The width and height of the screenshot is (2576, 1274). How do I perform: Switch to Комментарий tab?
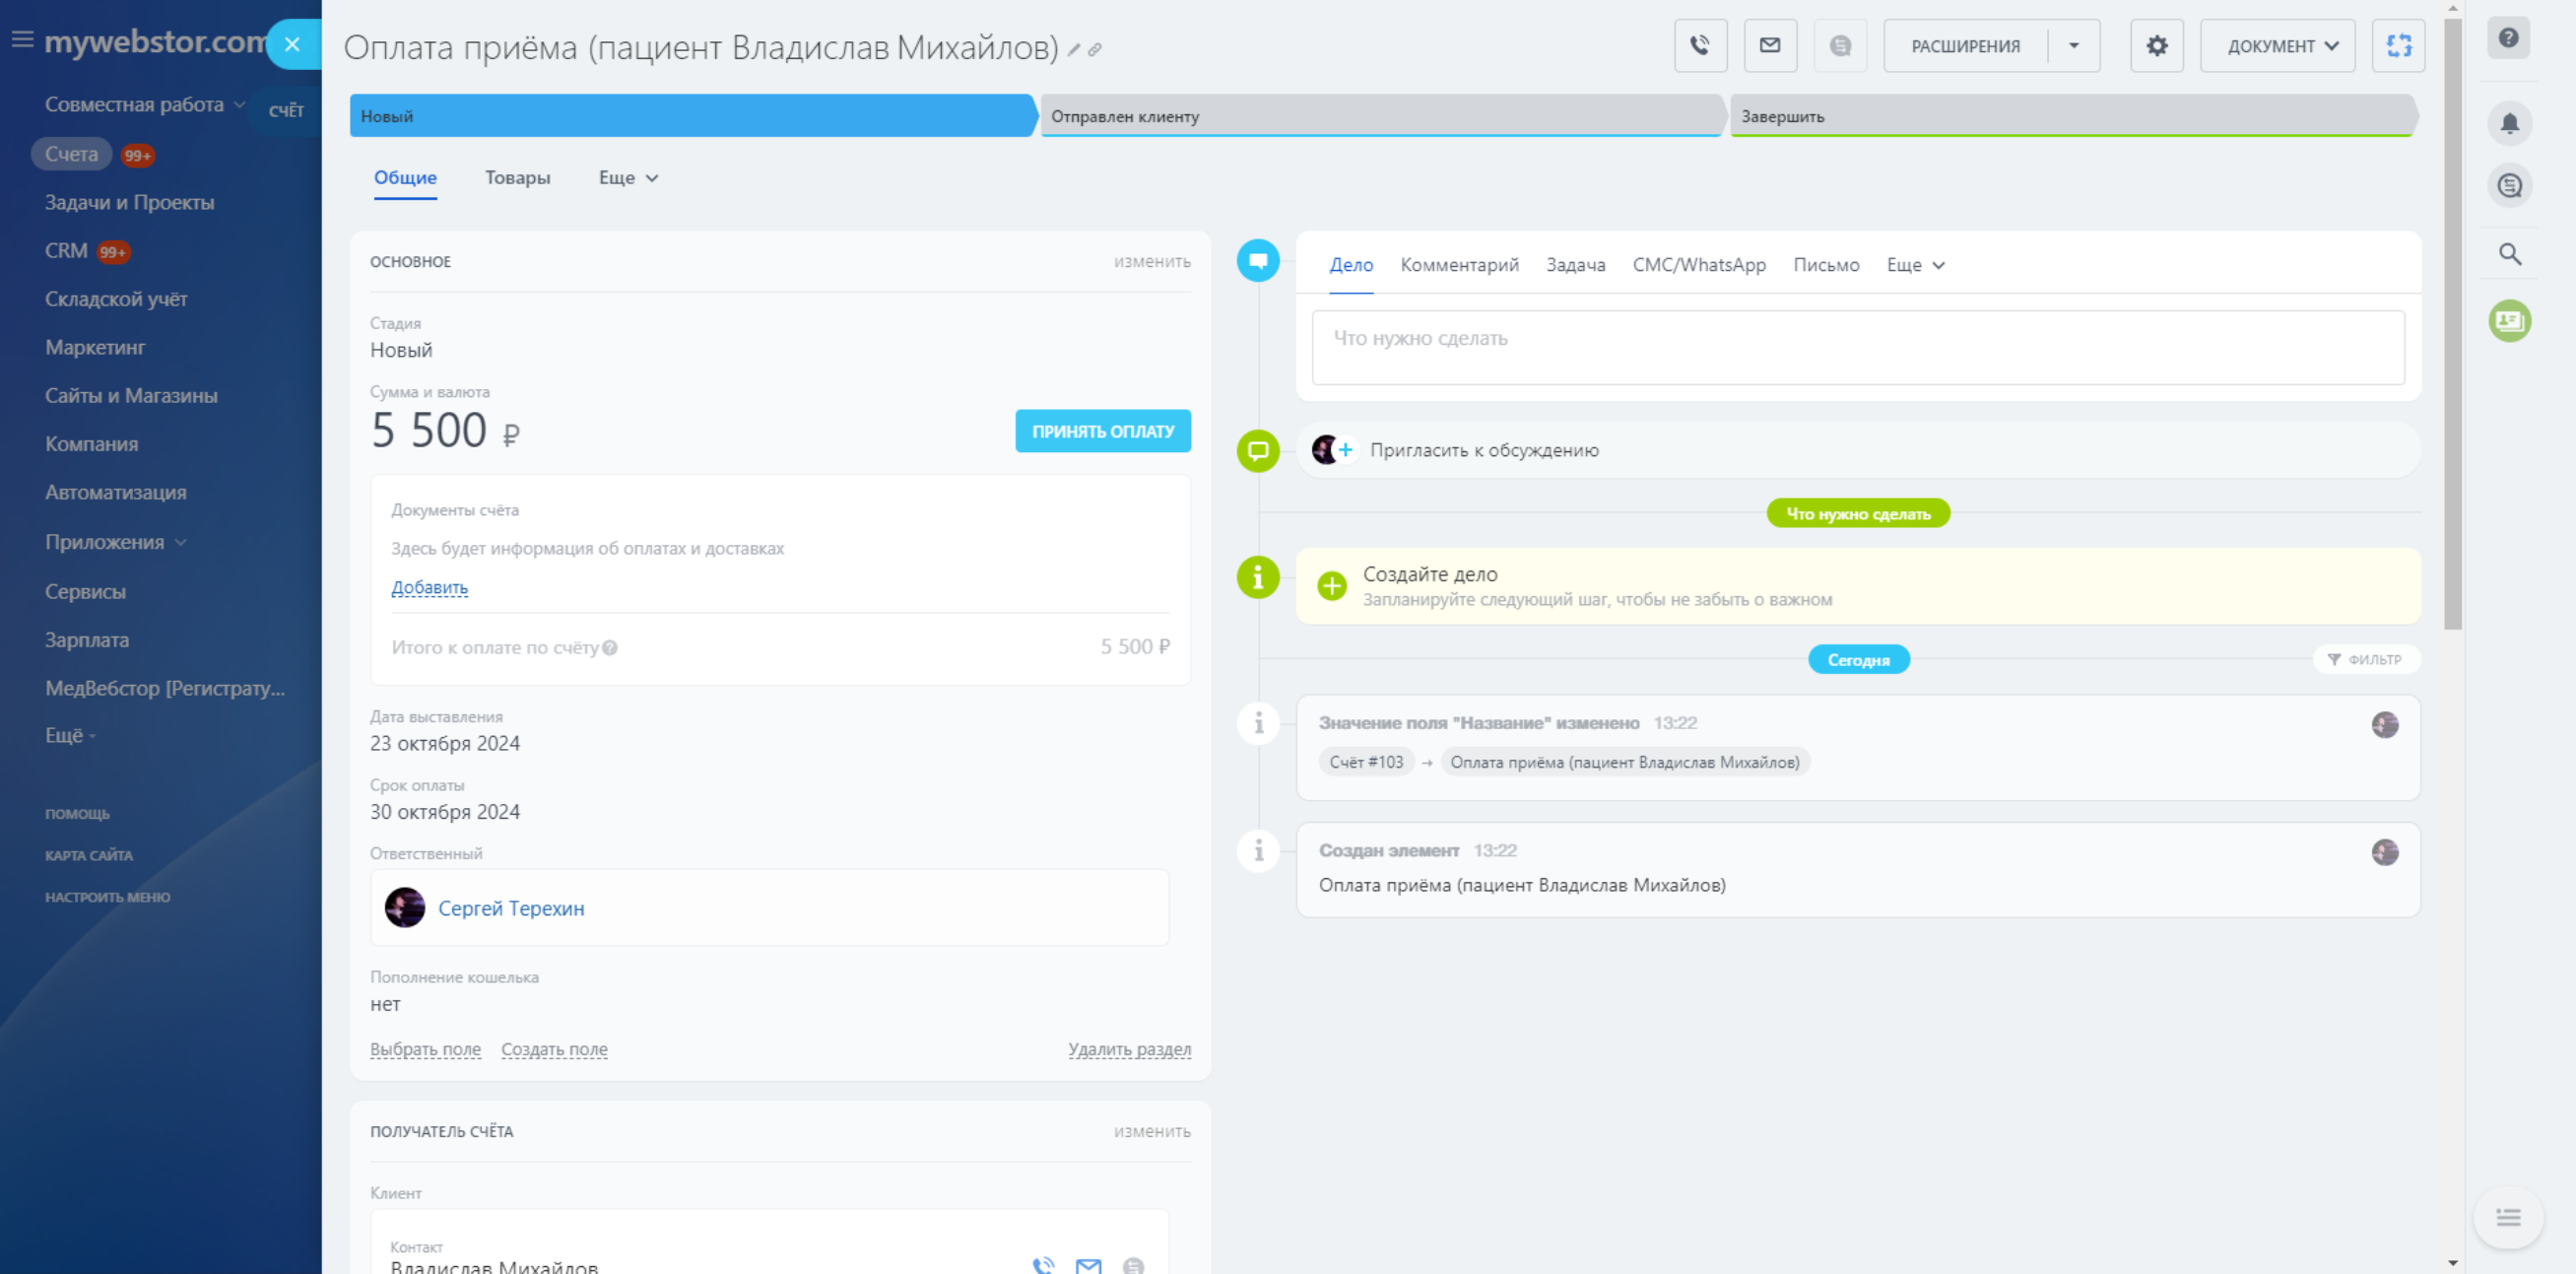coord(1459,265)
